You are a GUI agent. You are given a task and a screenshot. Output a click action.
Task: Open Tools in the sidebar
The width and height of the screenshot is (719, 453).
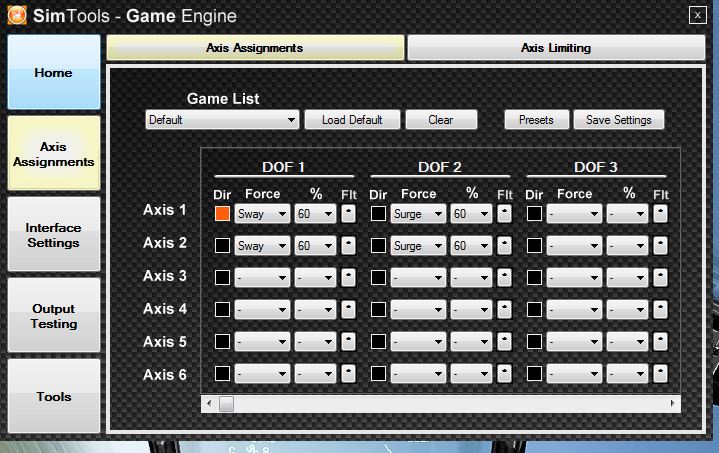(x=54, y=397)
